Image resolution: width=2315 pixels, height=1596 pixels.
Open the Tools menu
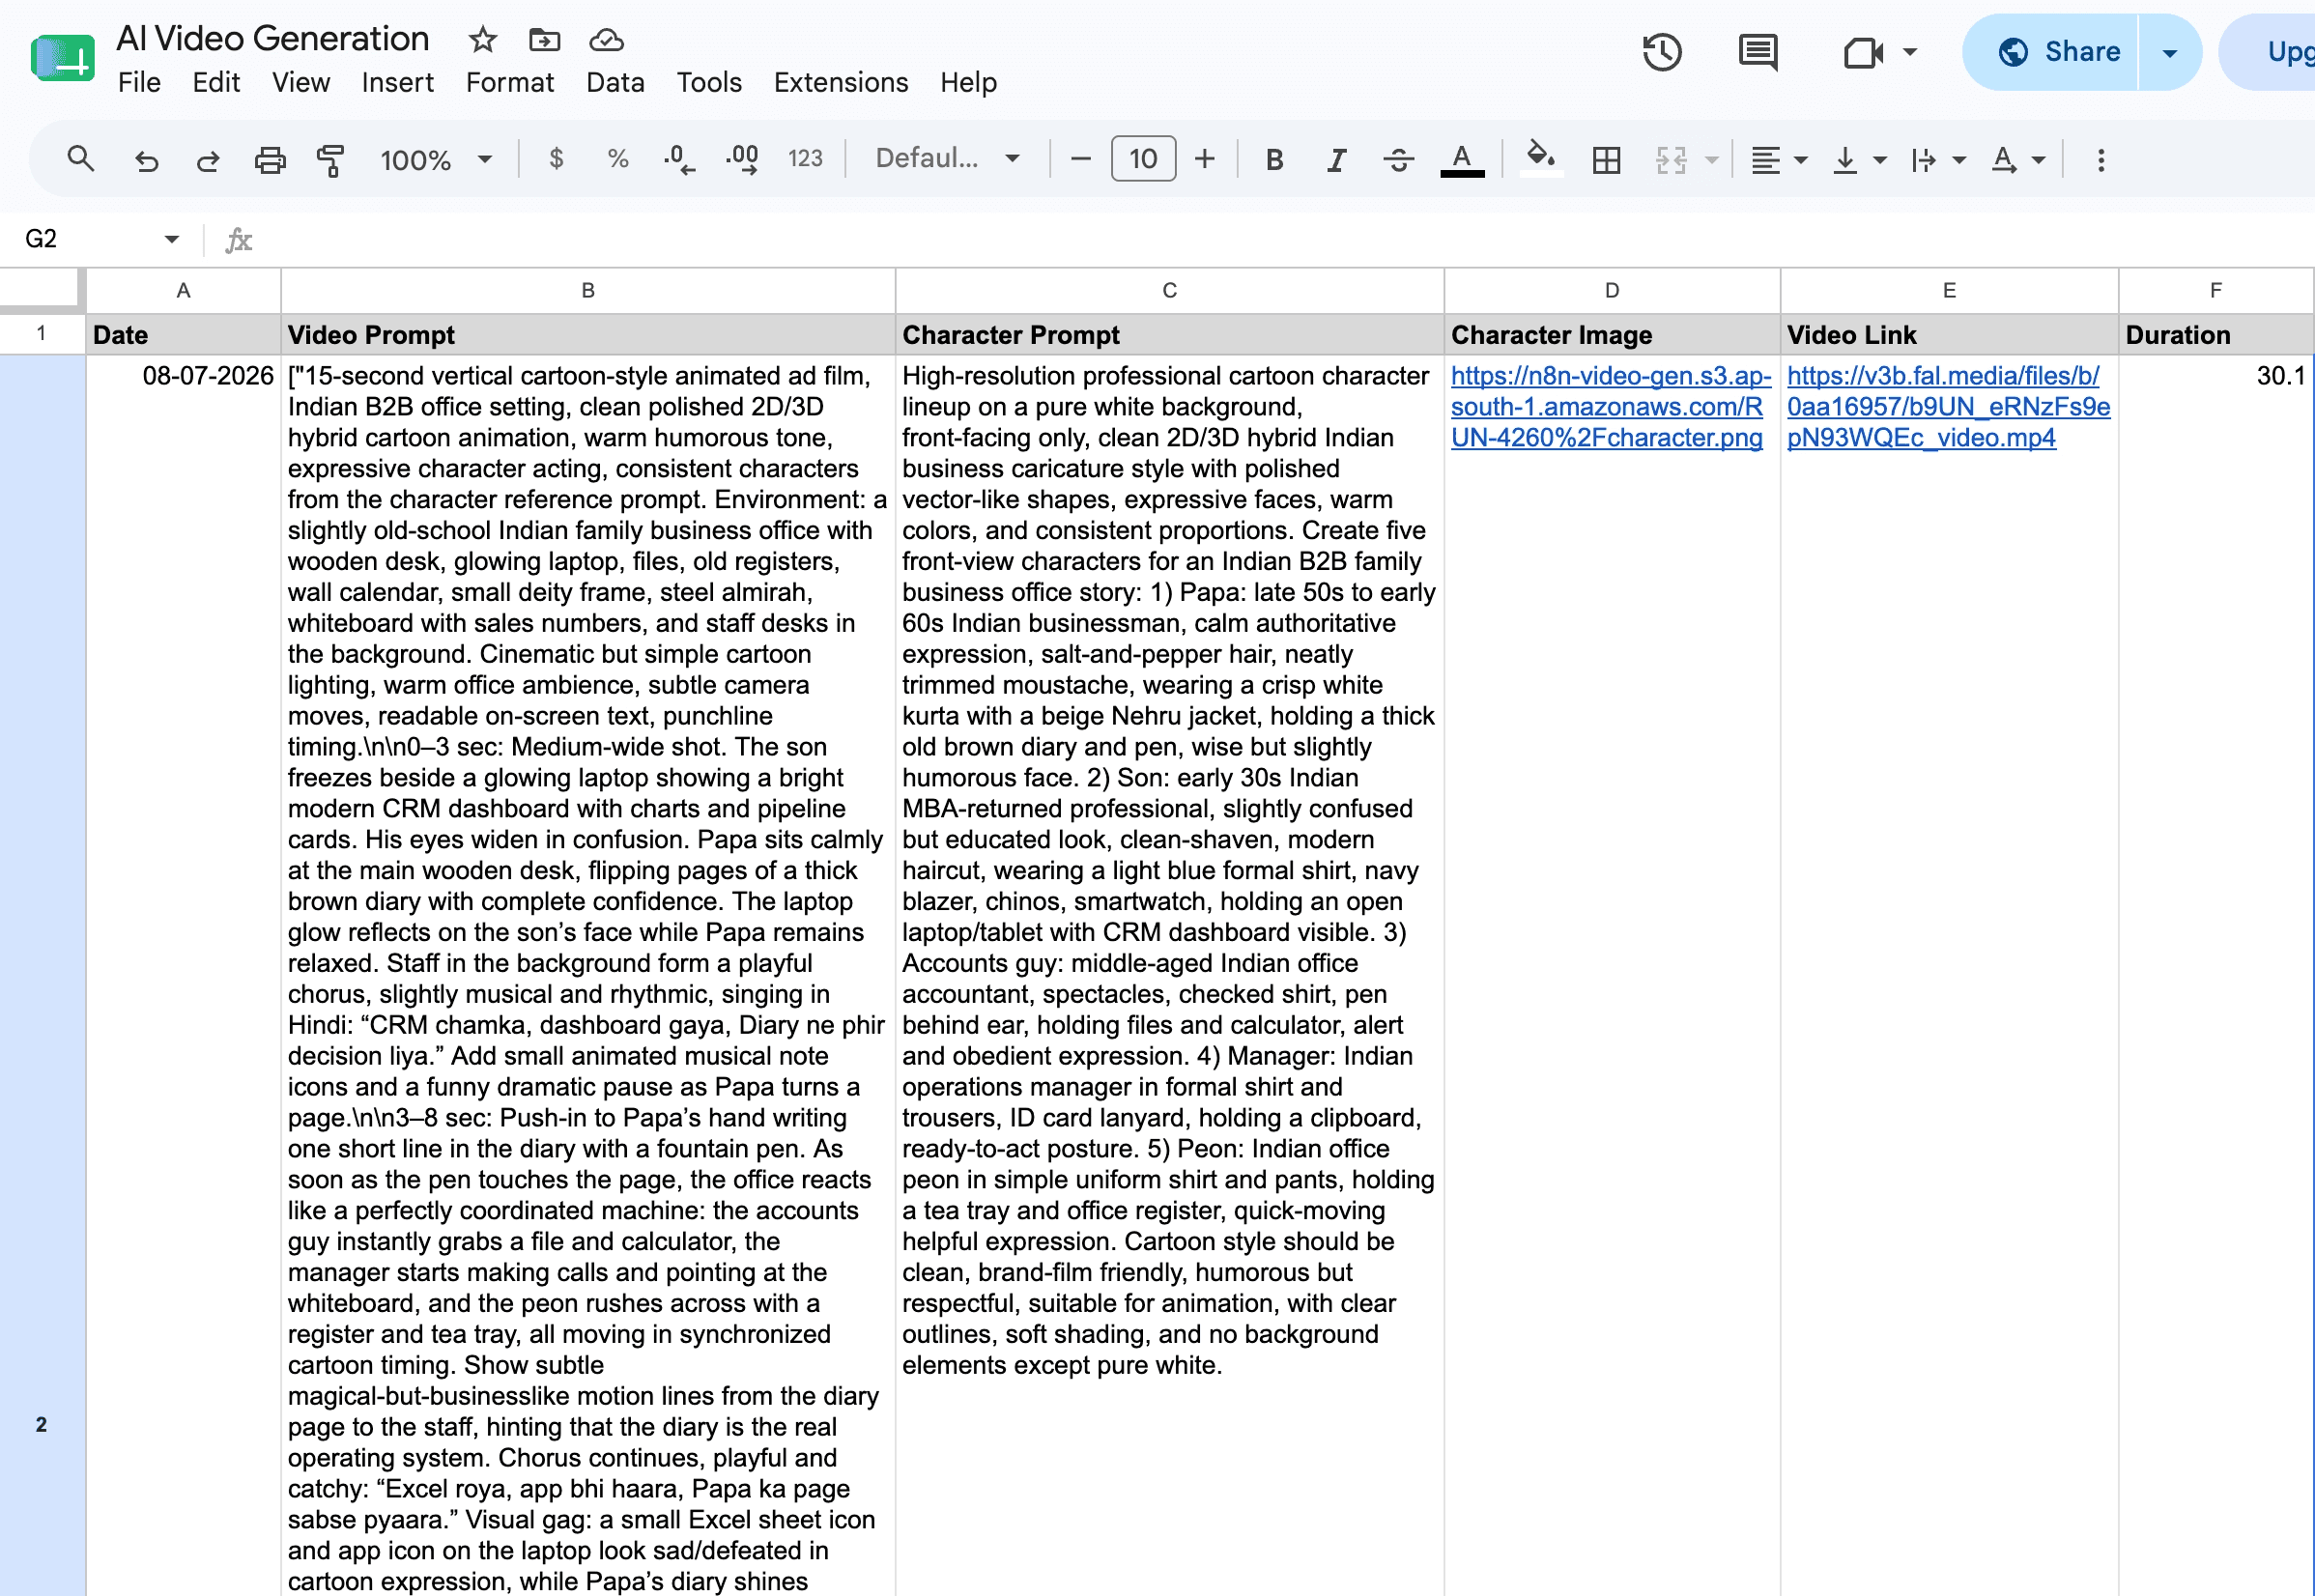pyautogui.click(x=709, y=82)
